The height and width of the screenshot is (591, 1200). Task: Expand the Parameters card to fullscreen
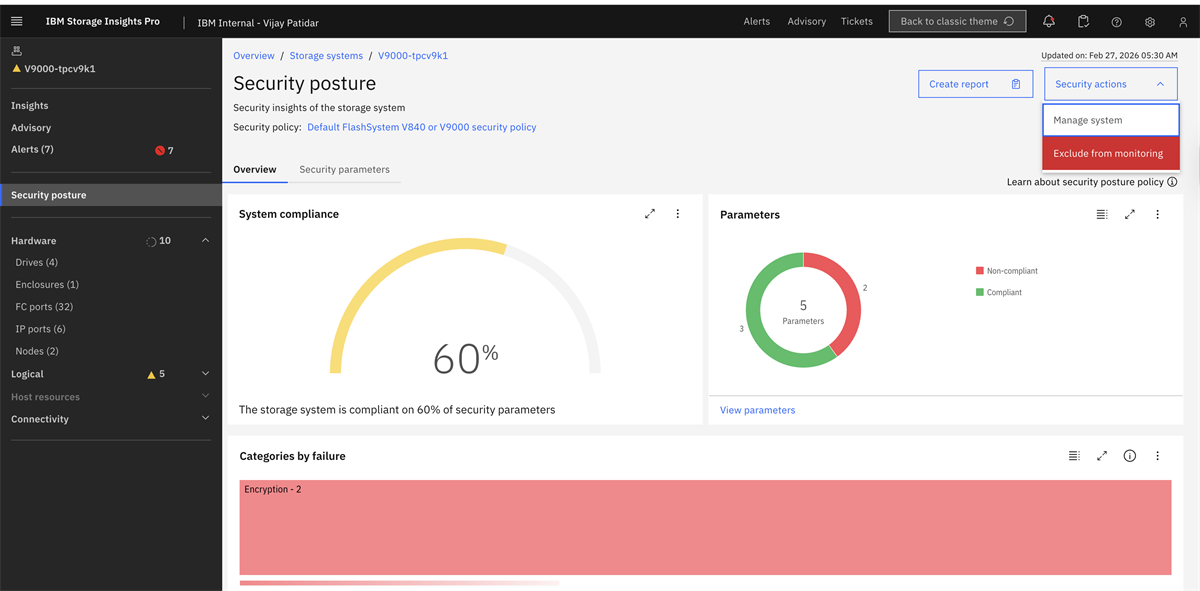[1130, 214]
